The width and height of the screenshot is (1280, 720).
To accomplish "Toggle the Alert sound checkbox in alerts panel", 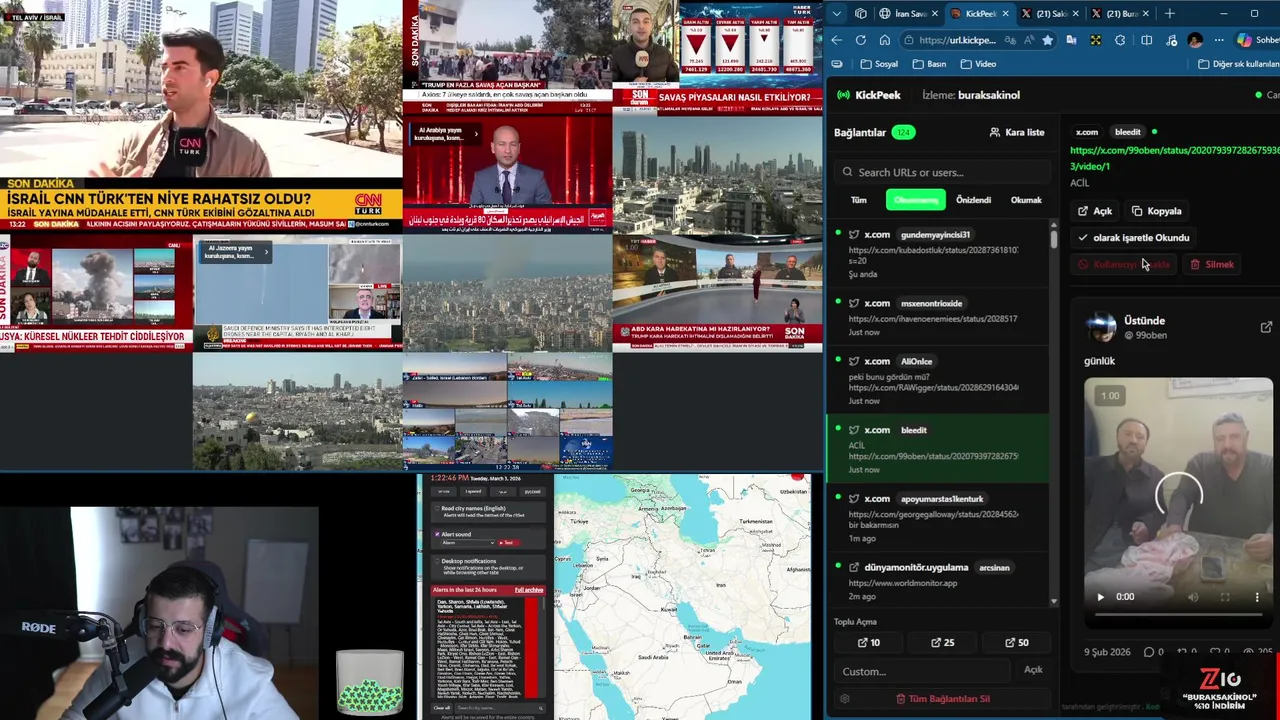I will pos(436,534).
